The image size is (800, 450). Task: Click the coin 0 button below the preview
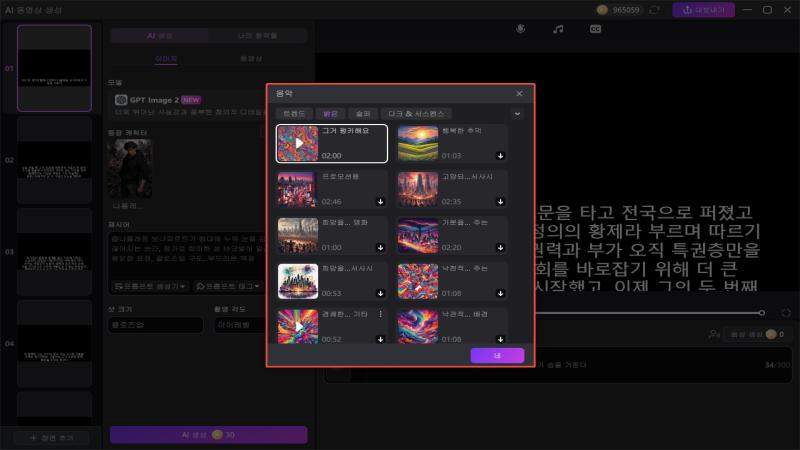coord(757,334)
